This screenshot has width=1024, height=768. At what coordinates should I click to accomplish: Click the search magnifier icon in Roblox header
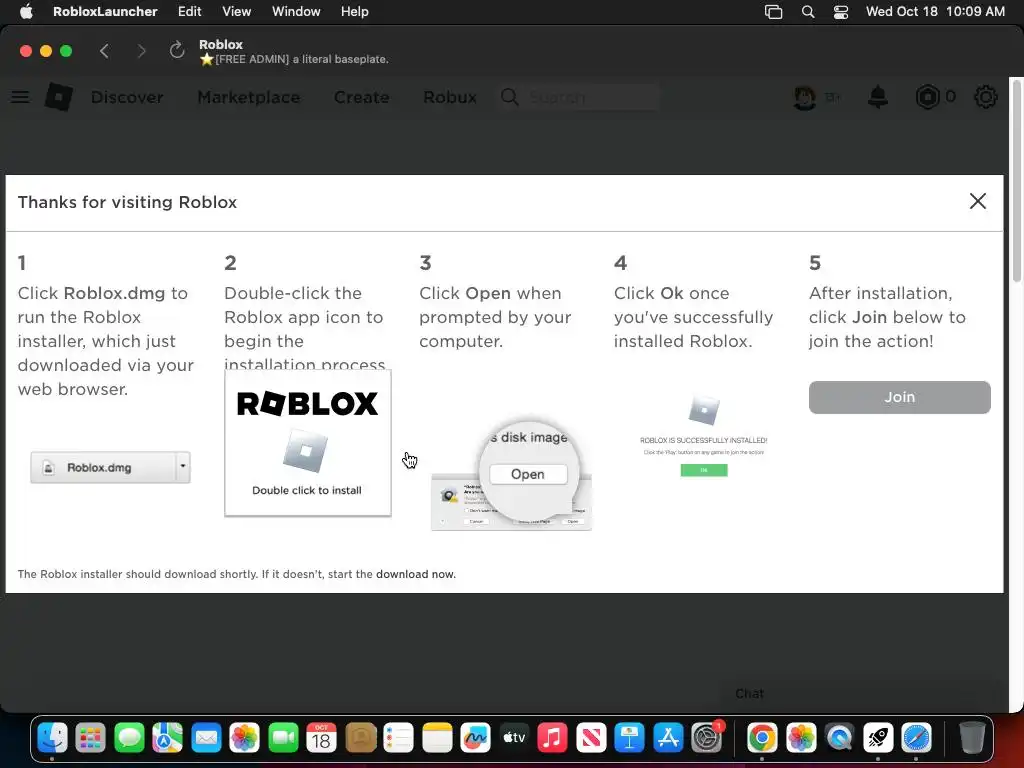509,97
